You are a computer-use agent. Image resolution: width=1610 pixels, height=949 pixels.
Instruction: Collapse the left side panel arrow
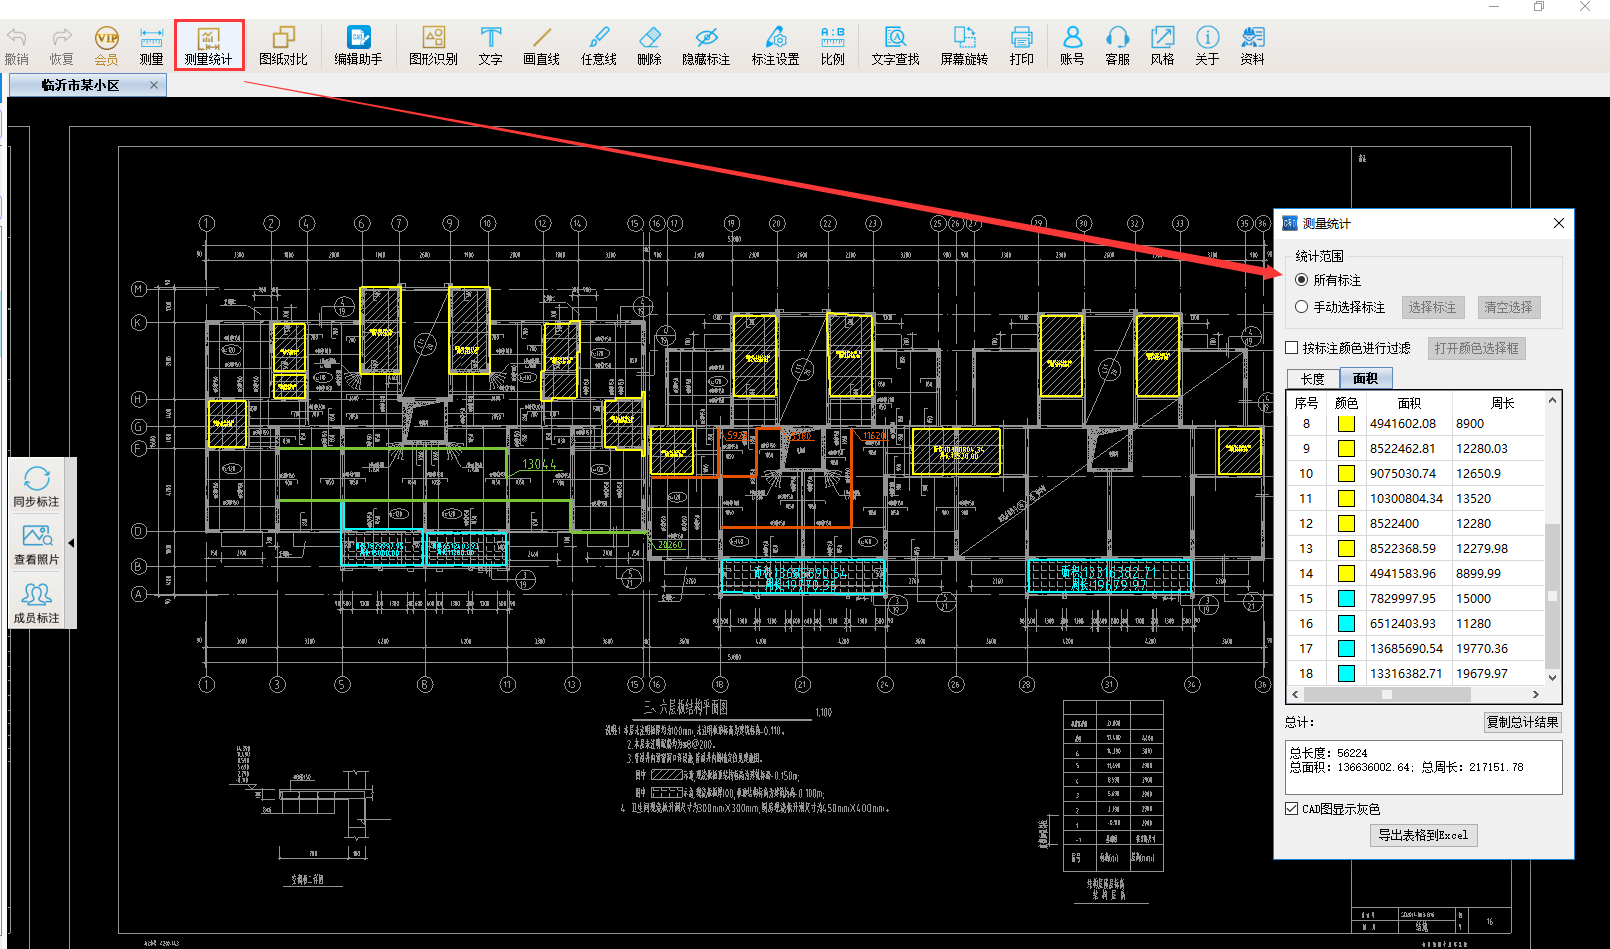coord(71,543)
